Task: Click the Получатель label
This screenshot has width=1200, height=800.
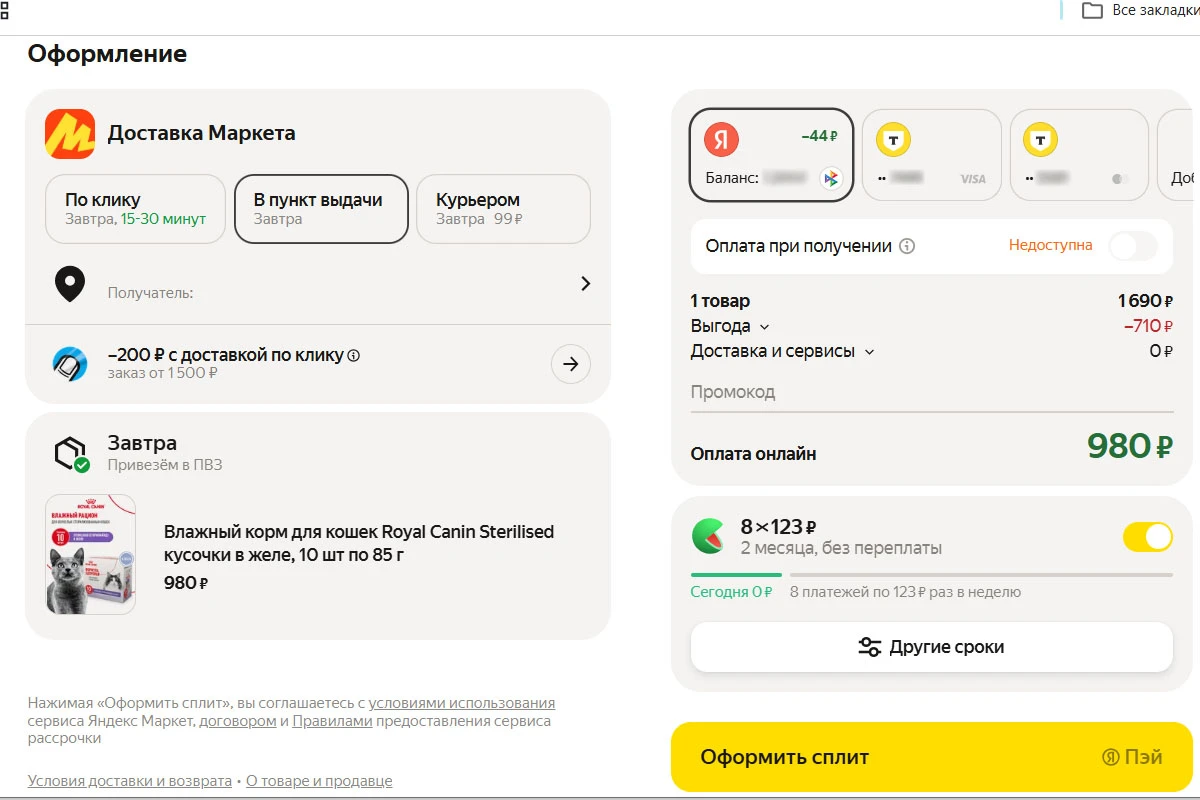Action: pos(150,293)
